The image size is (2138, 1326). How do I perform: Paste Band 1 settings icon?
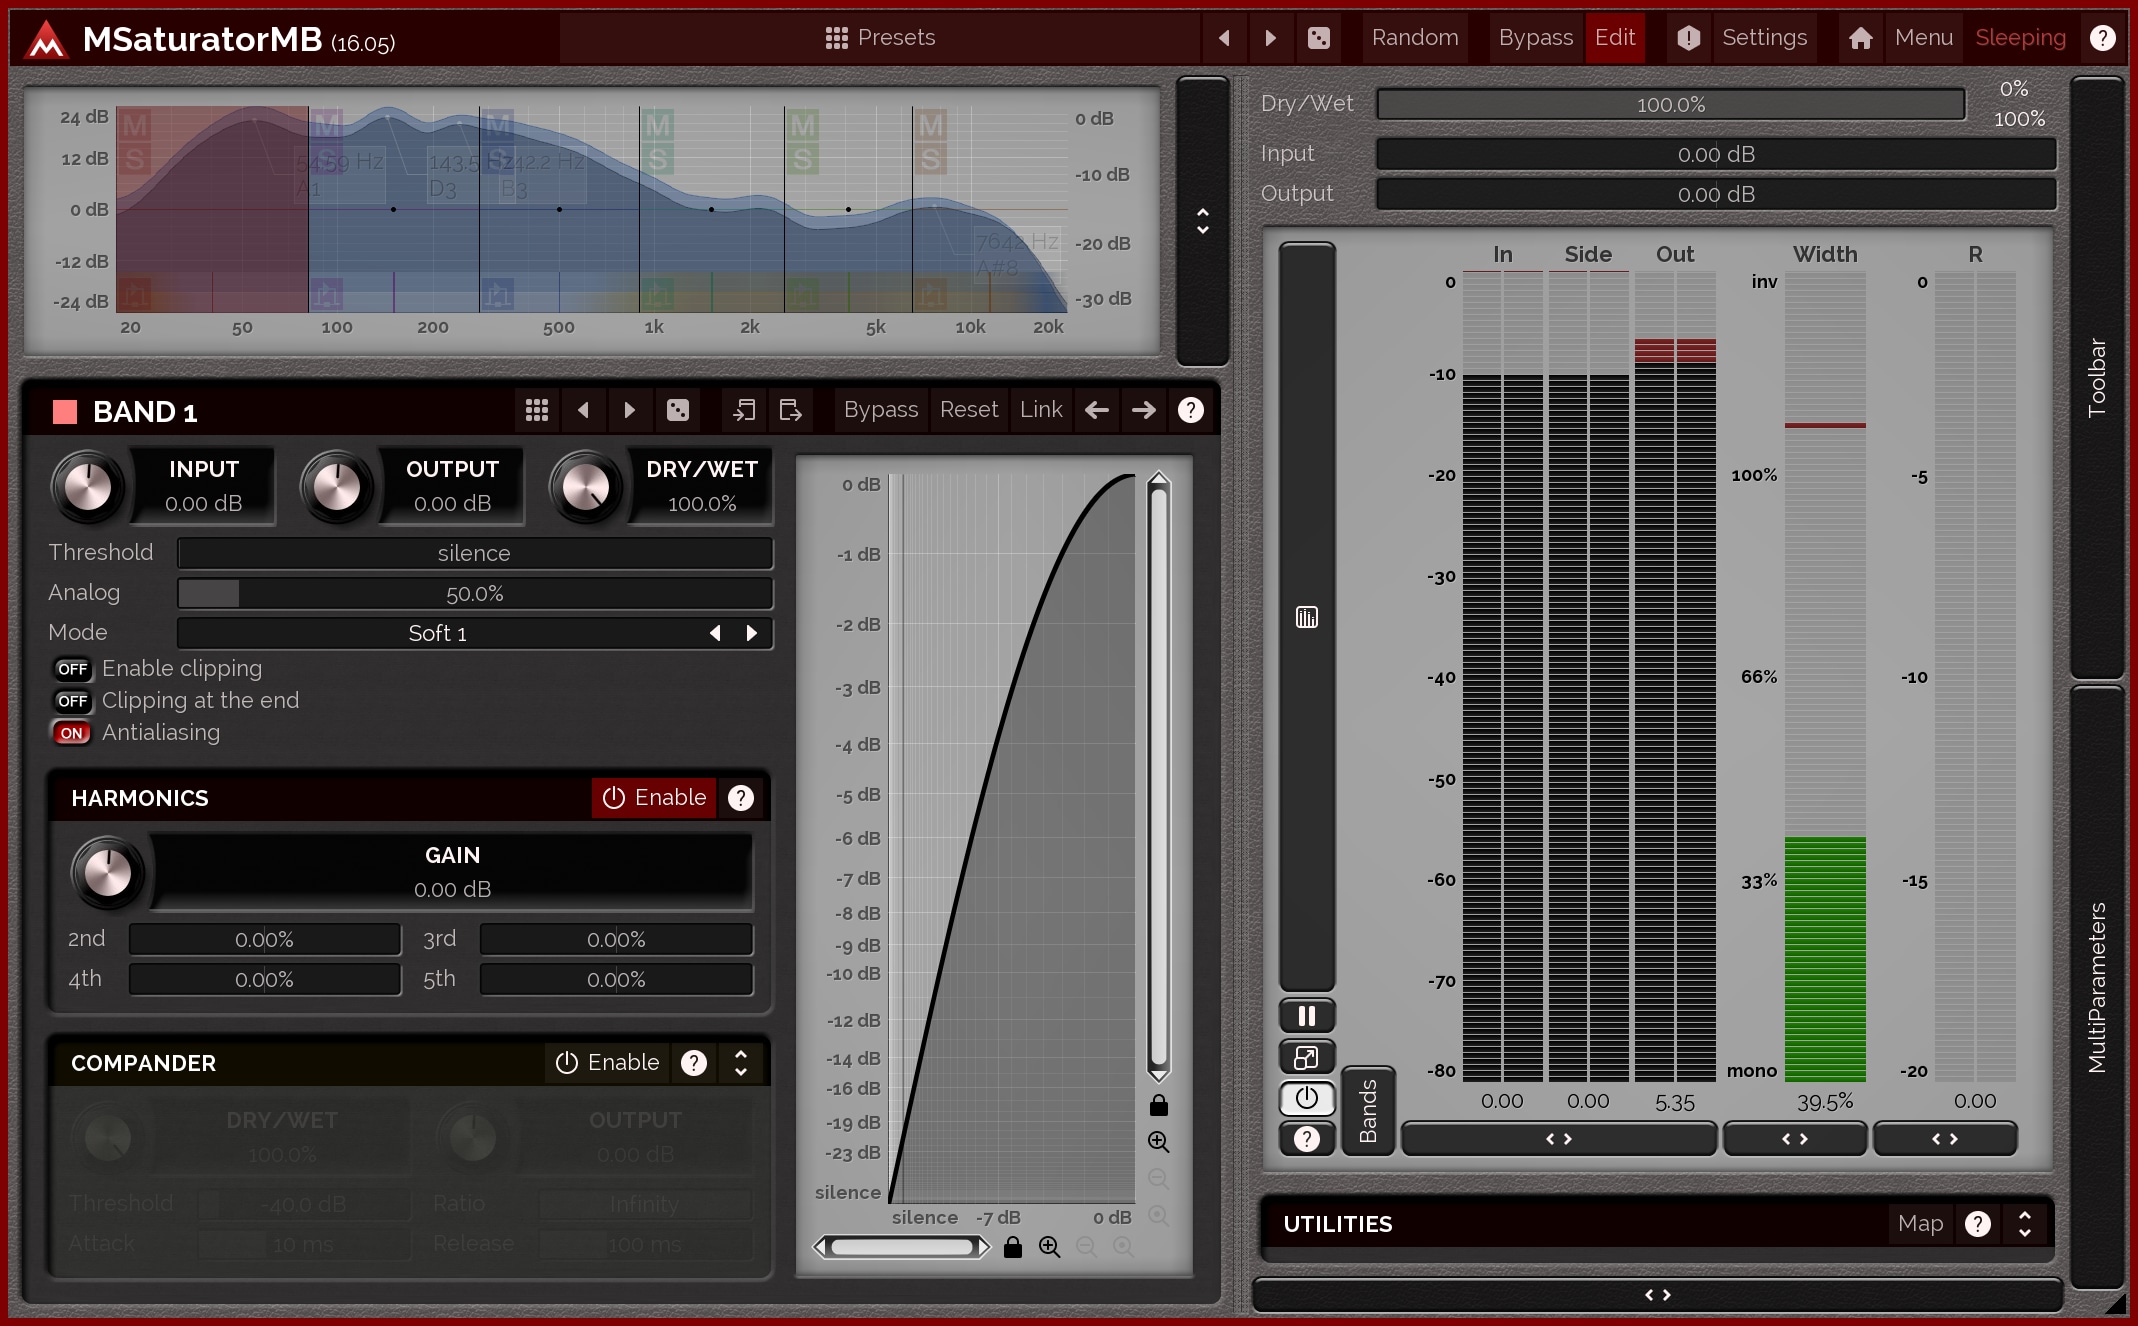[791, 410]
